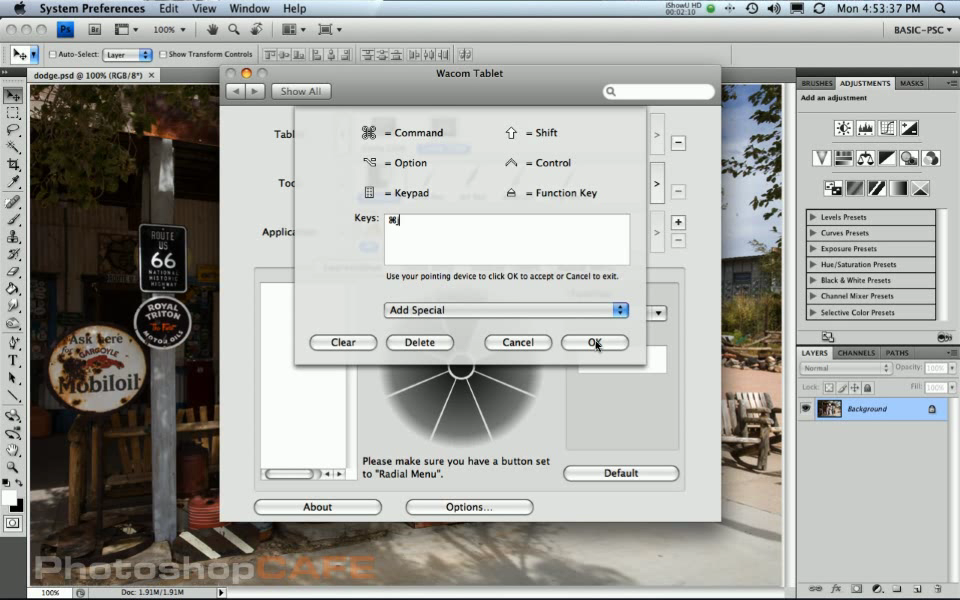The height and width of the screenshot is (600, 960).
Task: Add a Color Balance adjustment
Action: (x=865, y=158)
